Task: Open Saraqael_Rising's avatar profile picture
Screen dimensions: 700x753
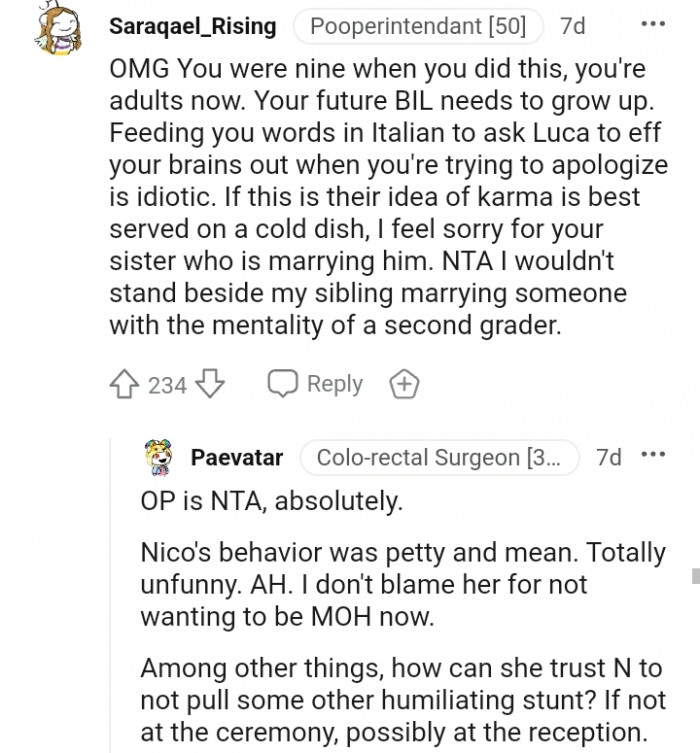Action: coord(59,29)
